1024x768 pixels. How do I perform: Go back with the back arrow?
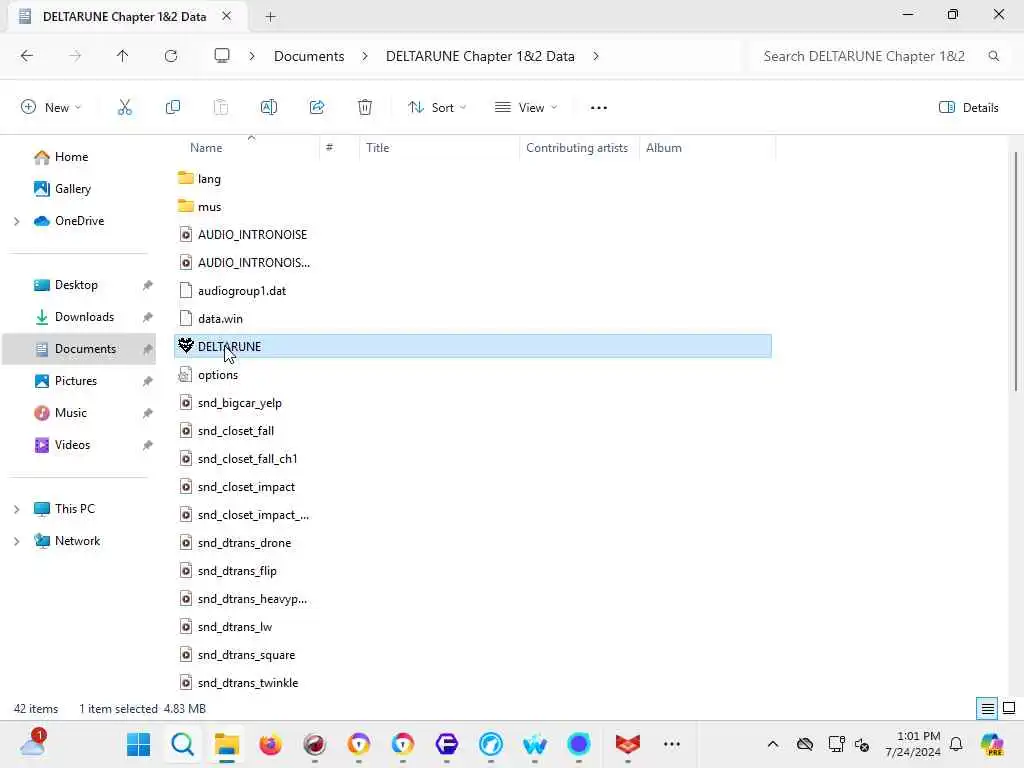pos(27,56)
